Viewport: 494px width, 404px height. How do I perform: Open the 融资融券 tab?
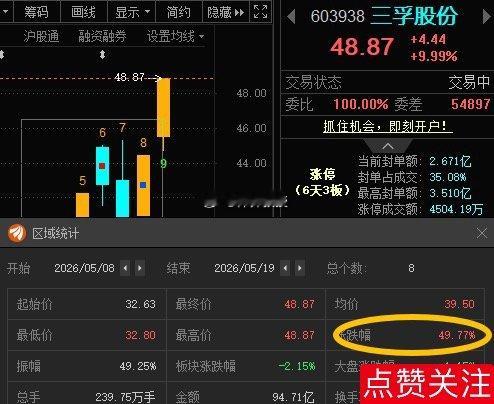click(102, 36)
